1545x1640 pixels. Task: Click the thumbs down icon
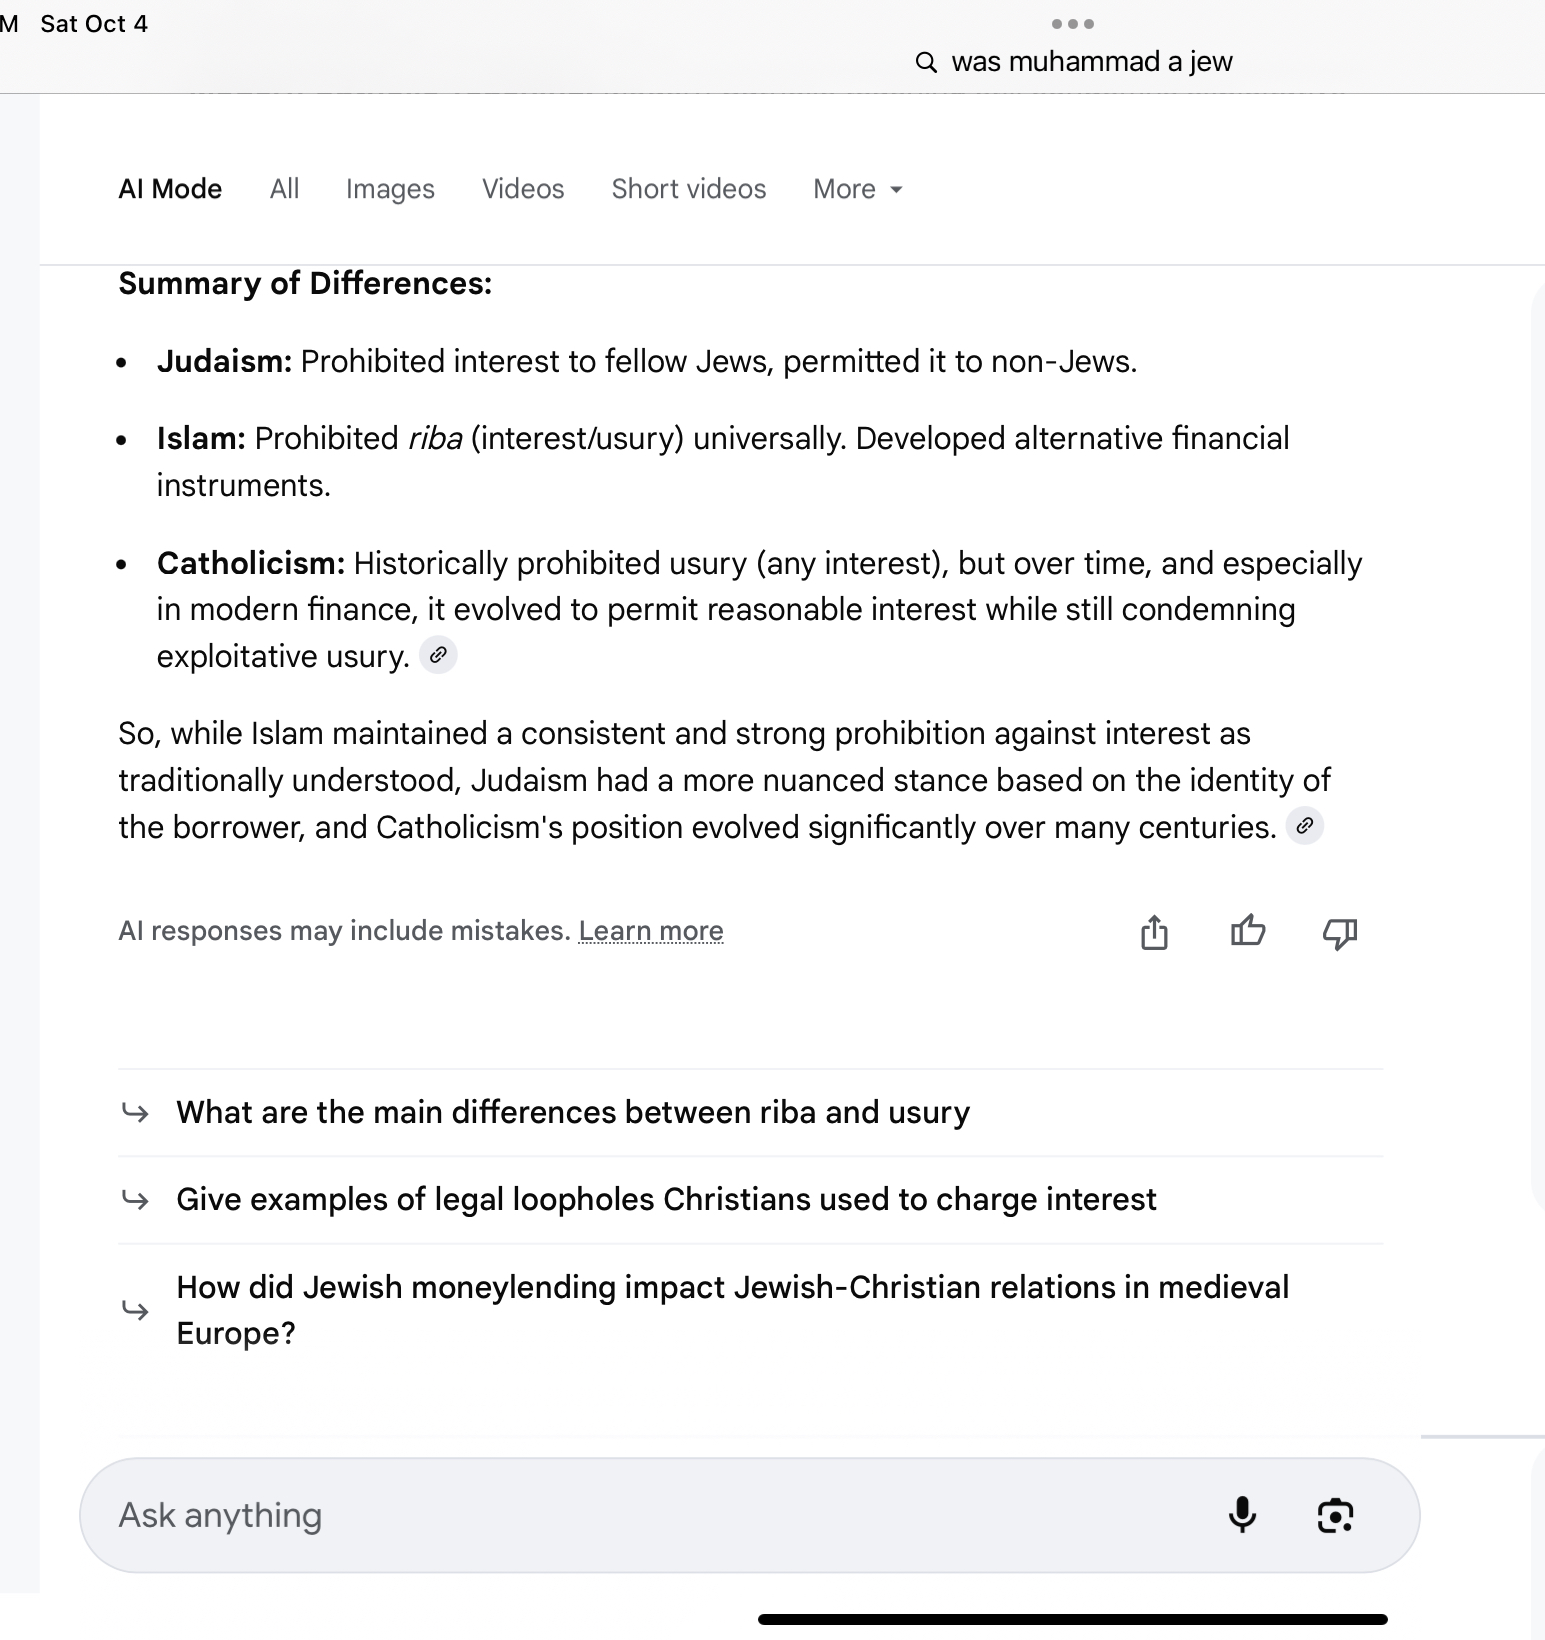point(1339,933)
